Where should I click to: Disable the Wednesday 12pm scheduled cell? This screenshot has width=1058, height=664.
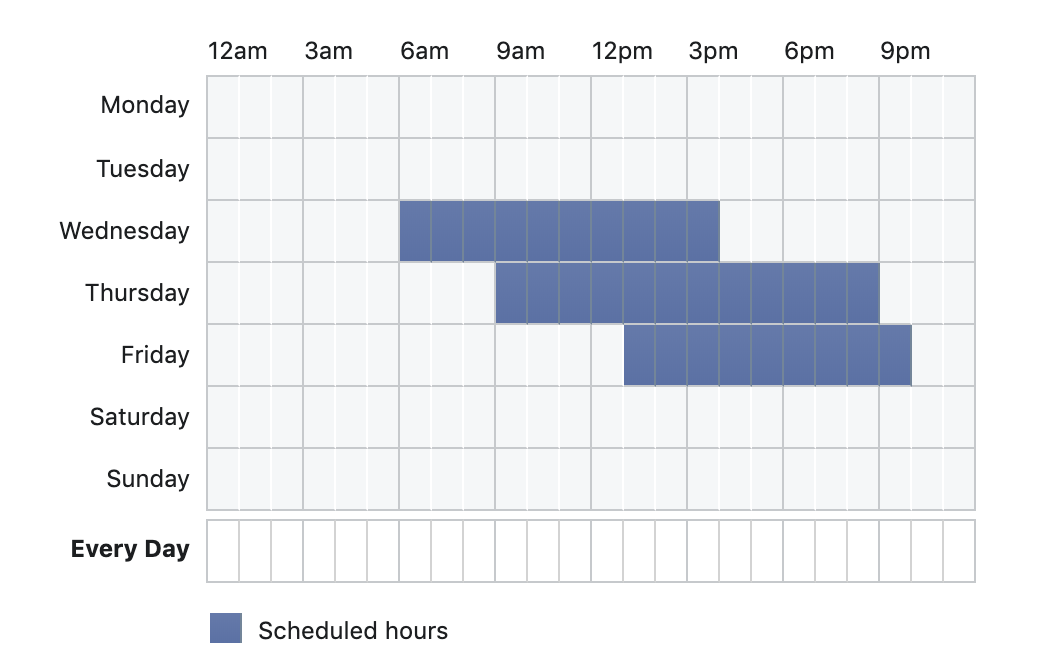click(x=607, y=231)
